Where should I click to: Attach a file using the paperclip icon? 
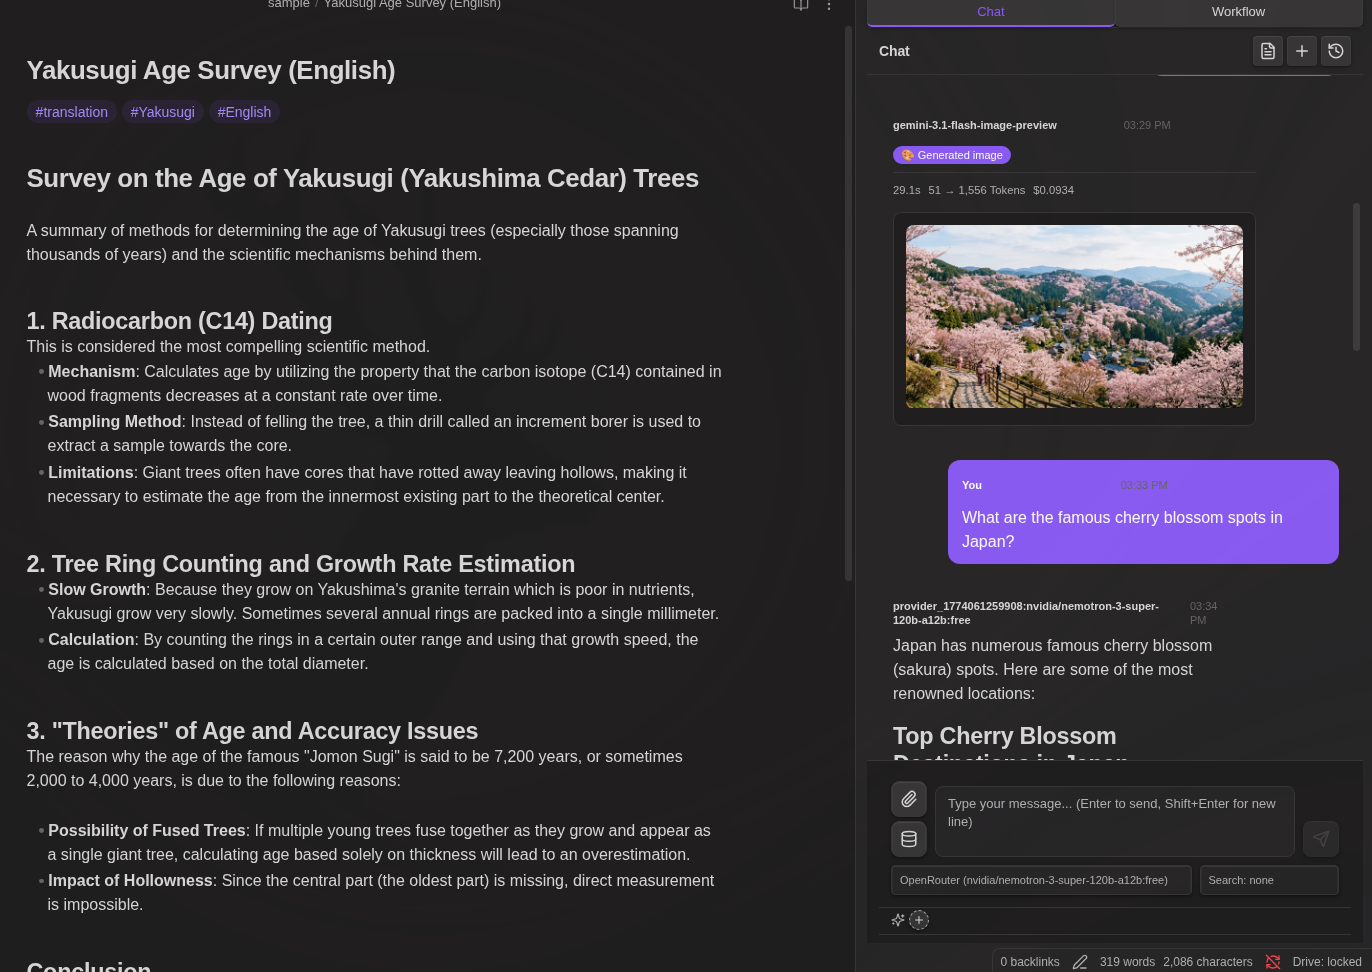(908, 798)
